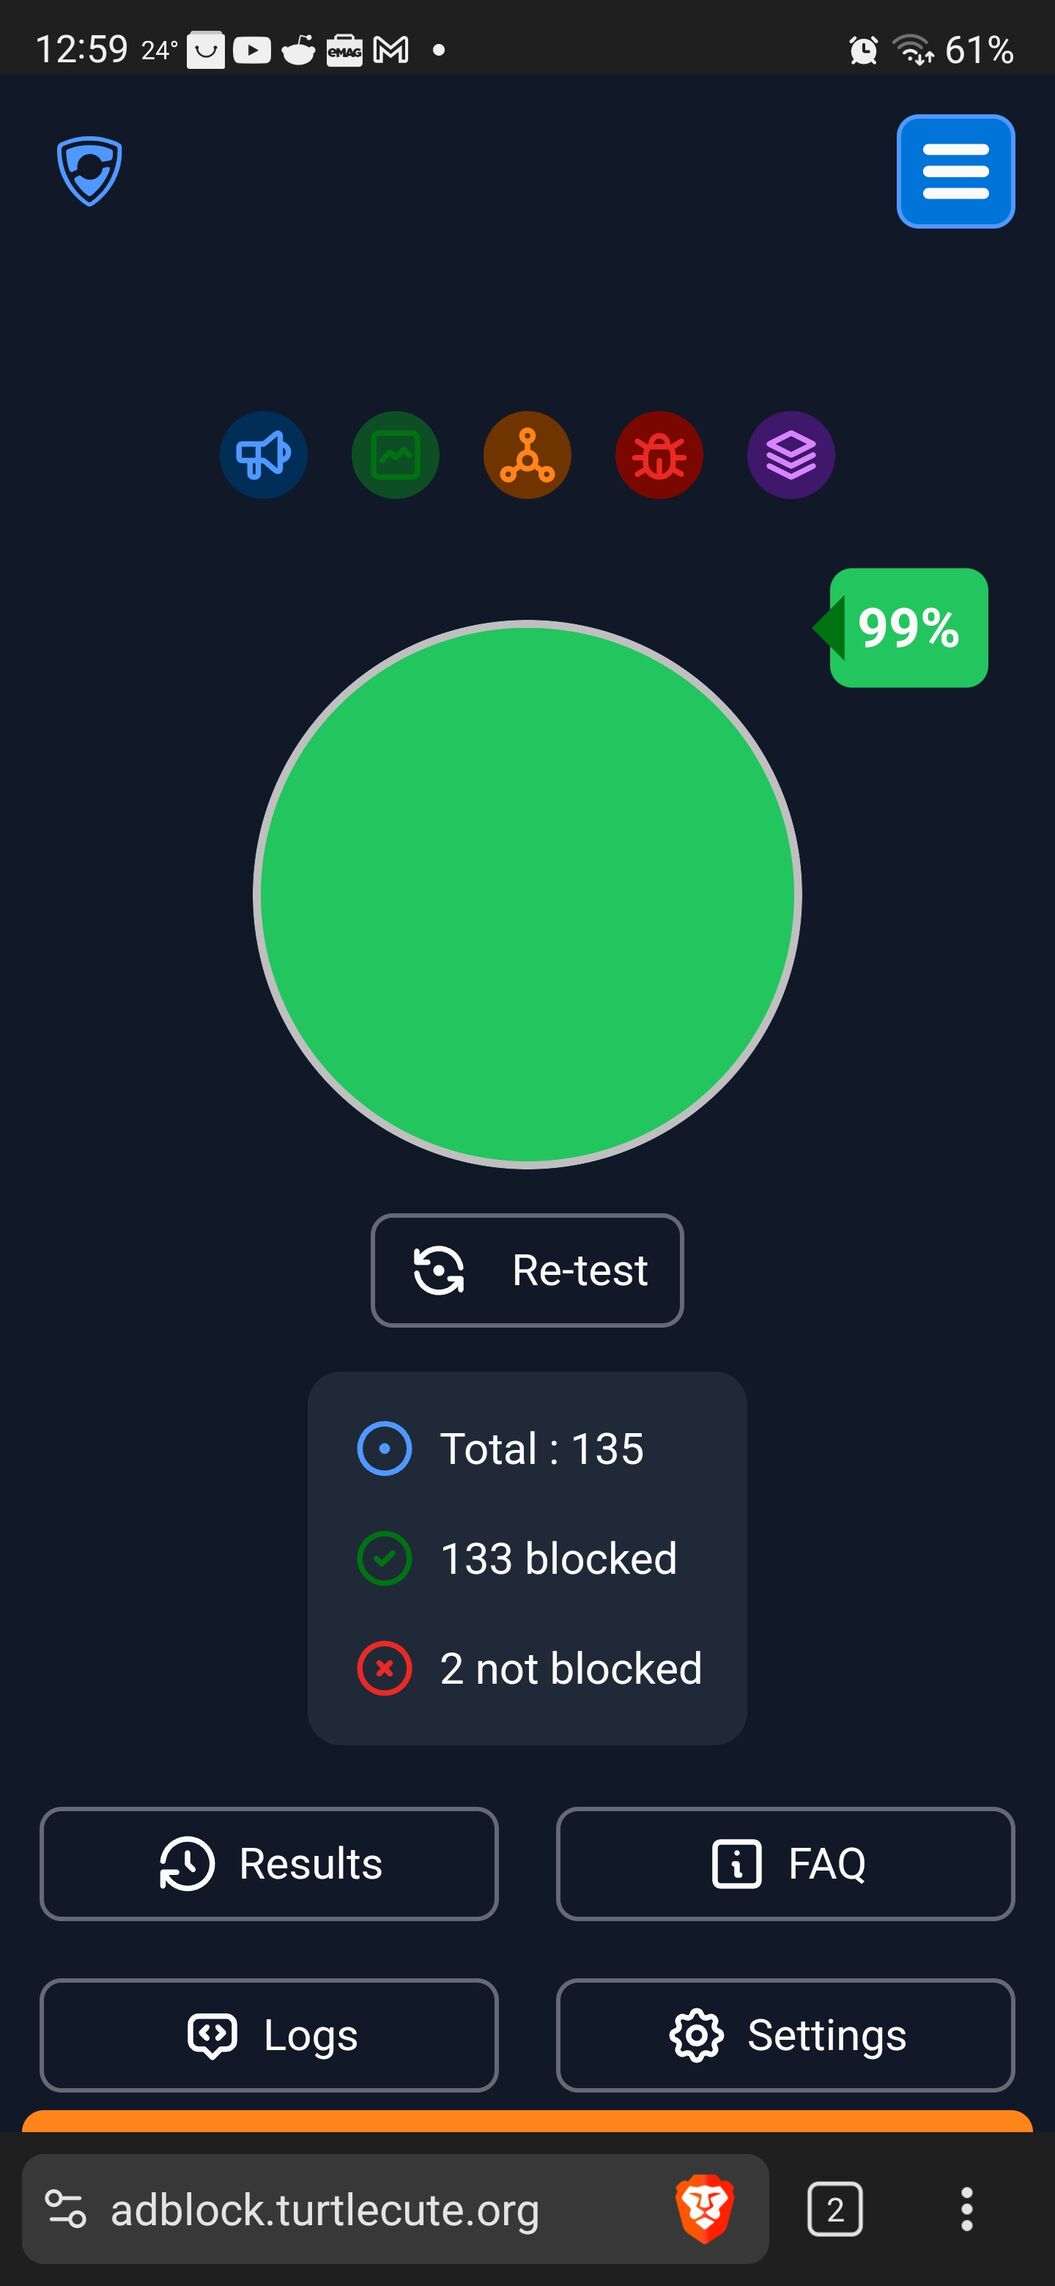Screen dimensions: 1055x2286
Task: Select the purple layers category icon
Action: 791,455
